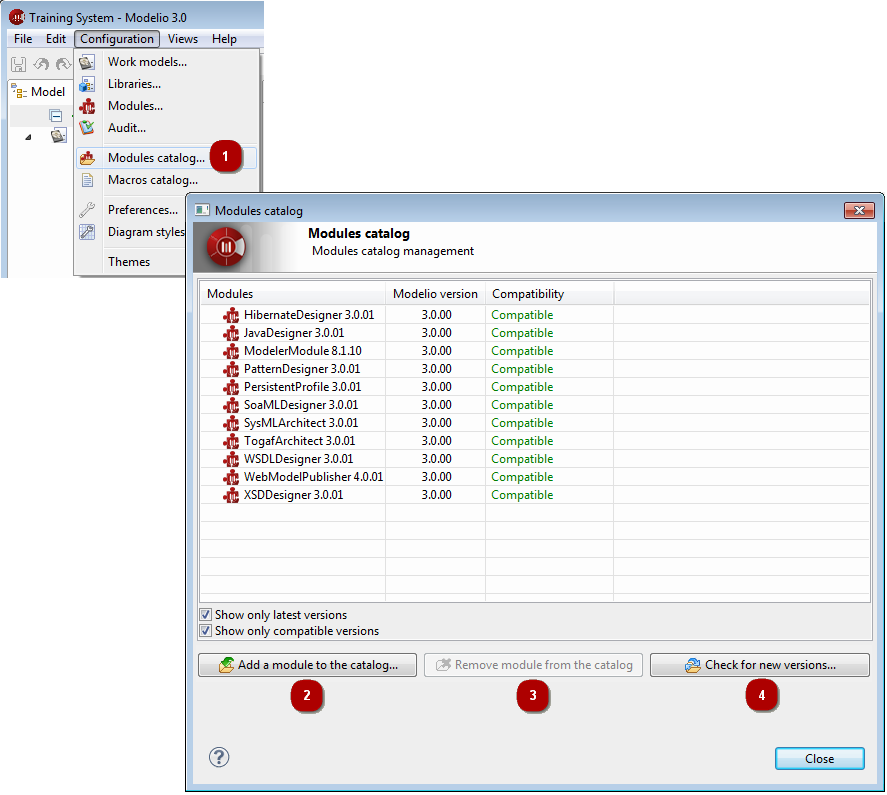Screen dimensions: 887x795
Task: Open the Views menu
Action: [183, 39]
